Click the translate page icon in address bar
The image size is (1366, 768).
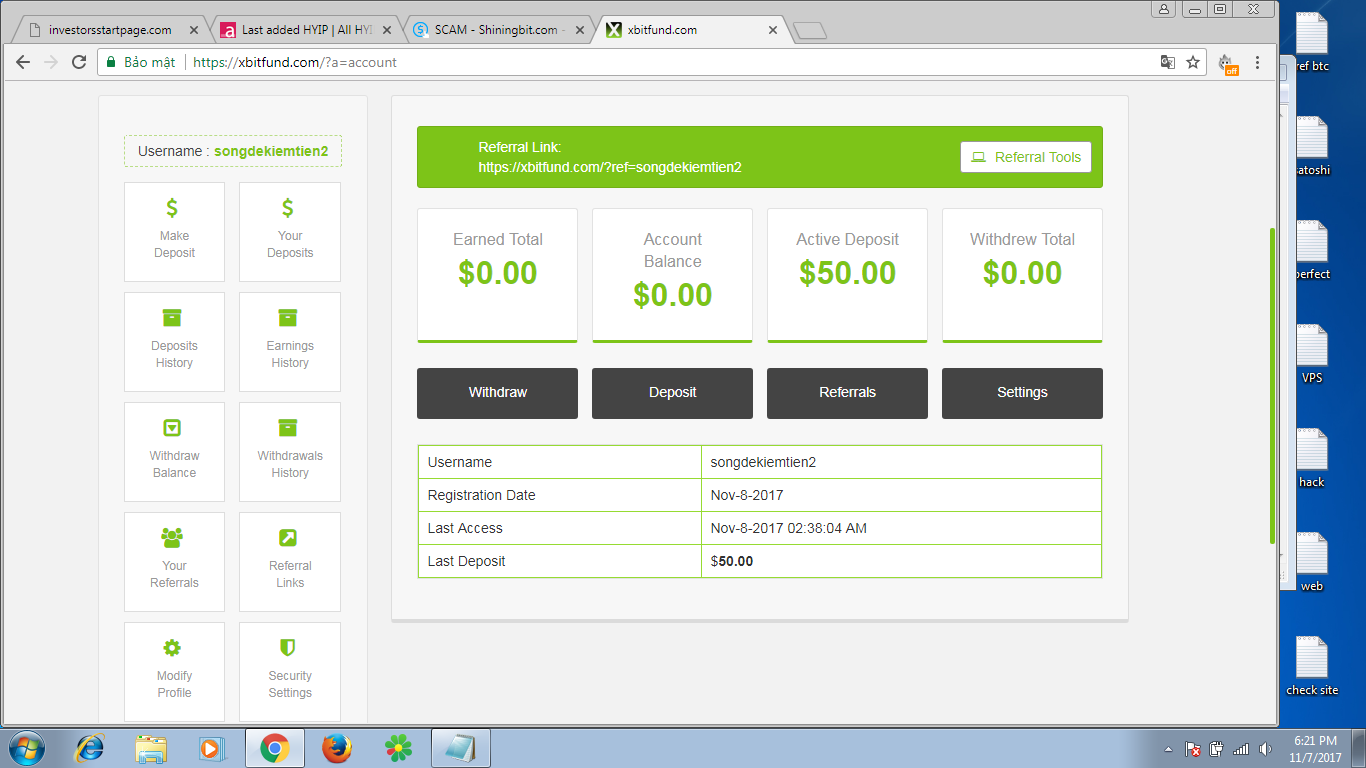pyautogui.click(x=1168, y=62)
